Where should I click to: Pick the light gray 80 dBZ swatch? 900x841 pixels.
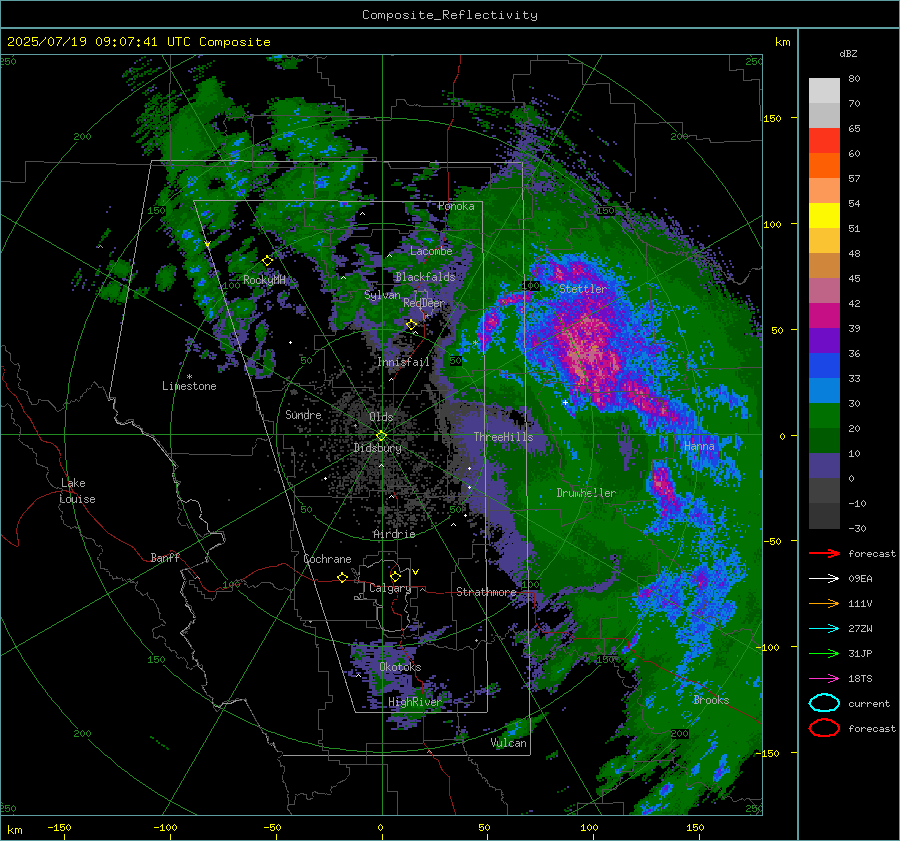[824, 91]
